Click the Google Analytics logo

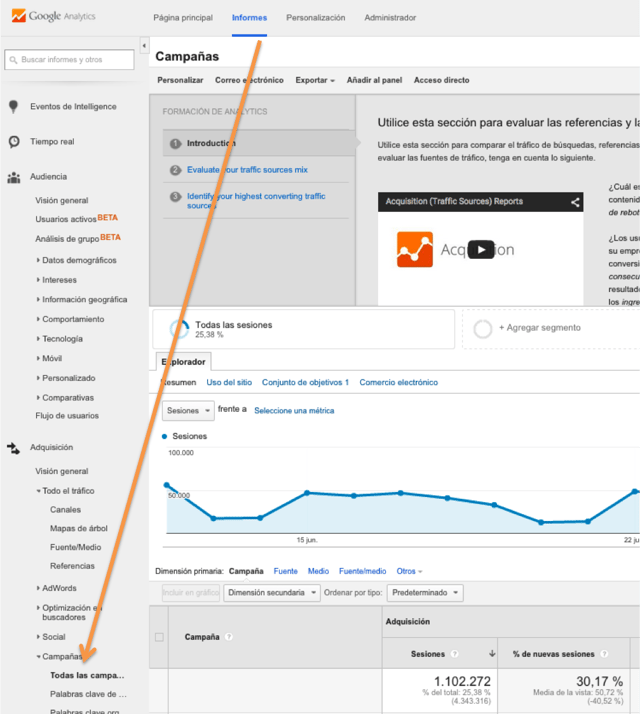pos(57,17)
